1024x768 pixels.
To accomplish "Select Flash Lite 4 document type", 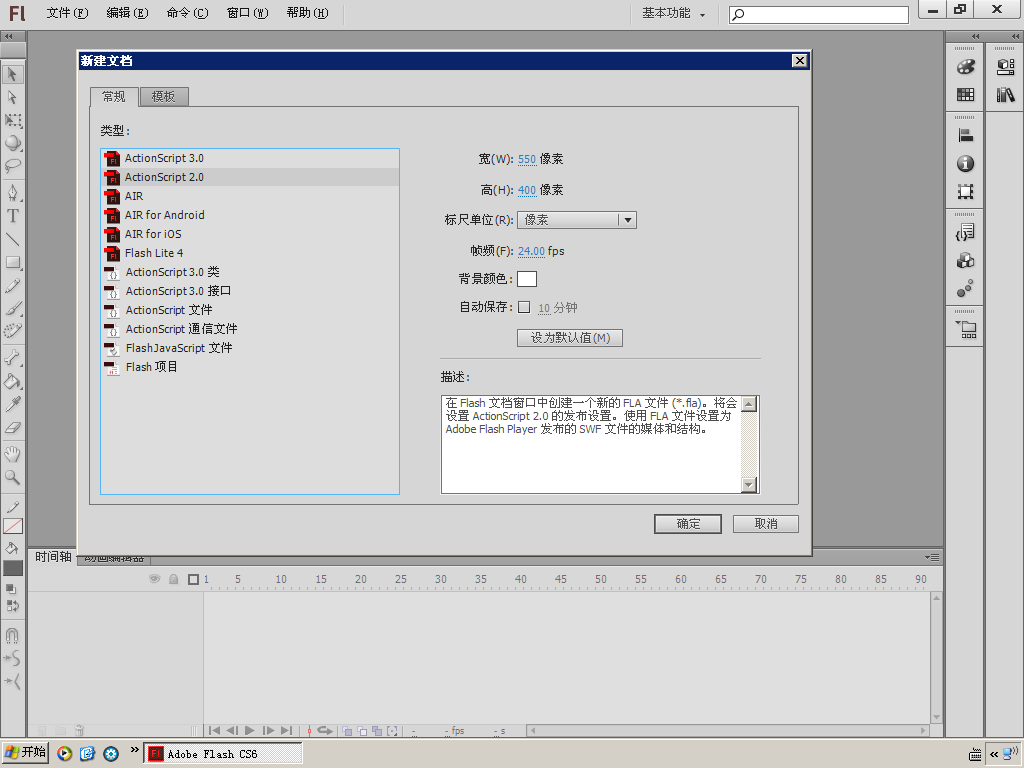I will tap(250, 253).
